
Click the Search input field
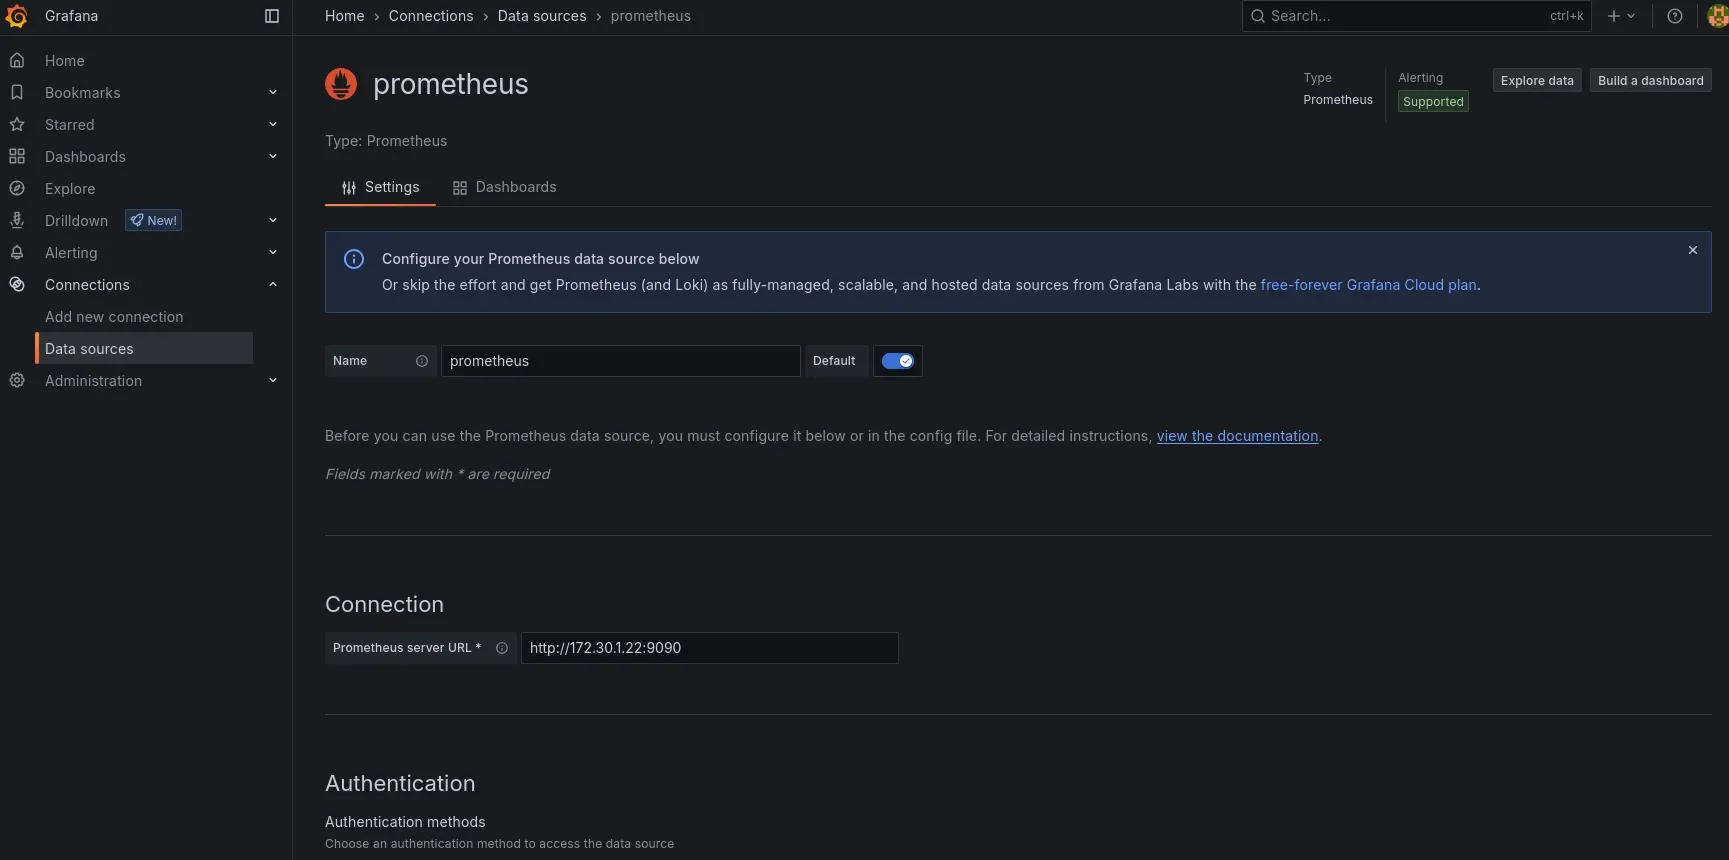(1416, 16)
